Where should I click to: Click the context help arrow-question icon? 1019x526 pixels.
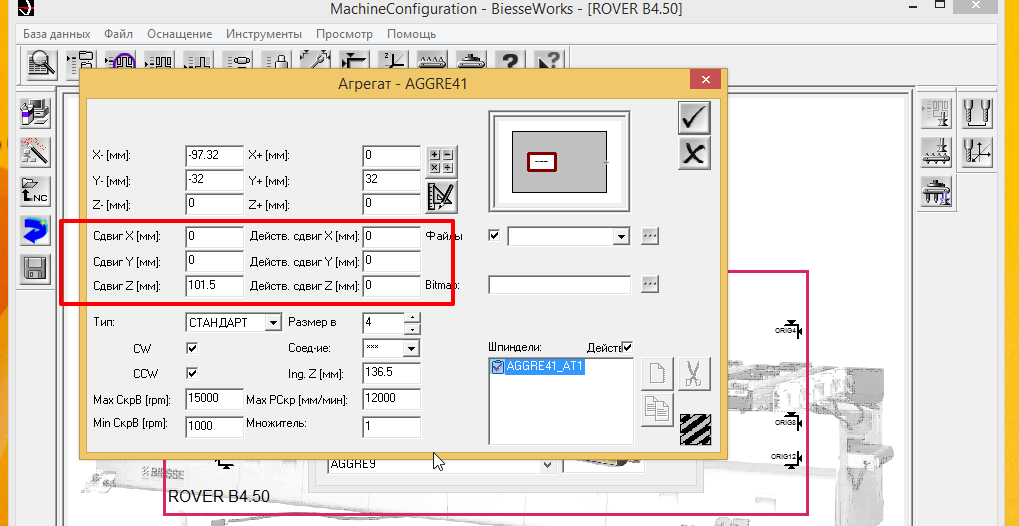tap(549, 61)
